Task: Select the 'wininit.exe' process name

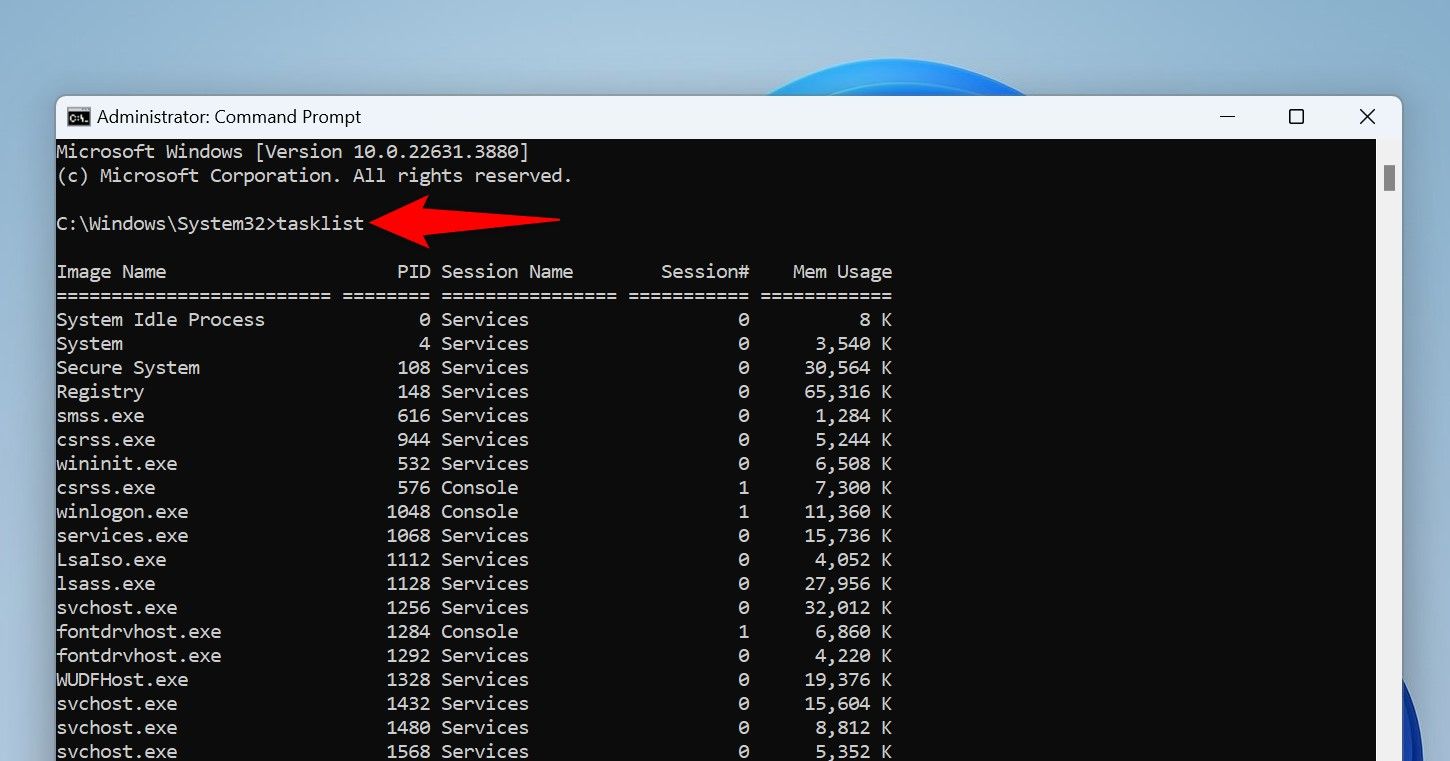Action: pyautogui.click(x=117, y=464)
